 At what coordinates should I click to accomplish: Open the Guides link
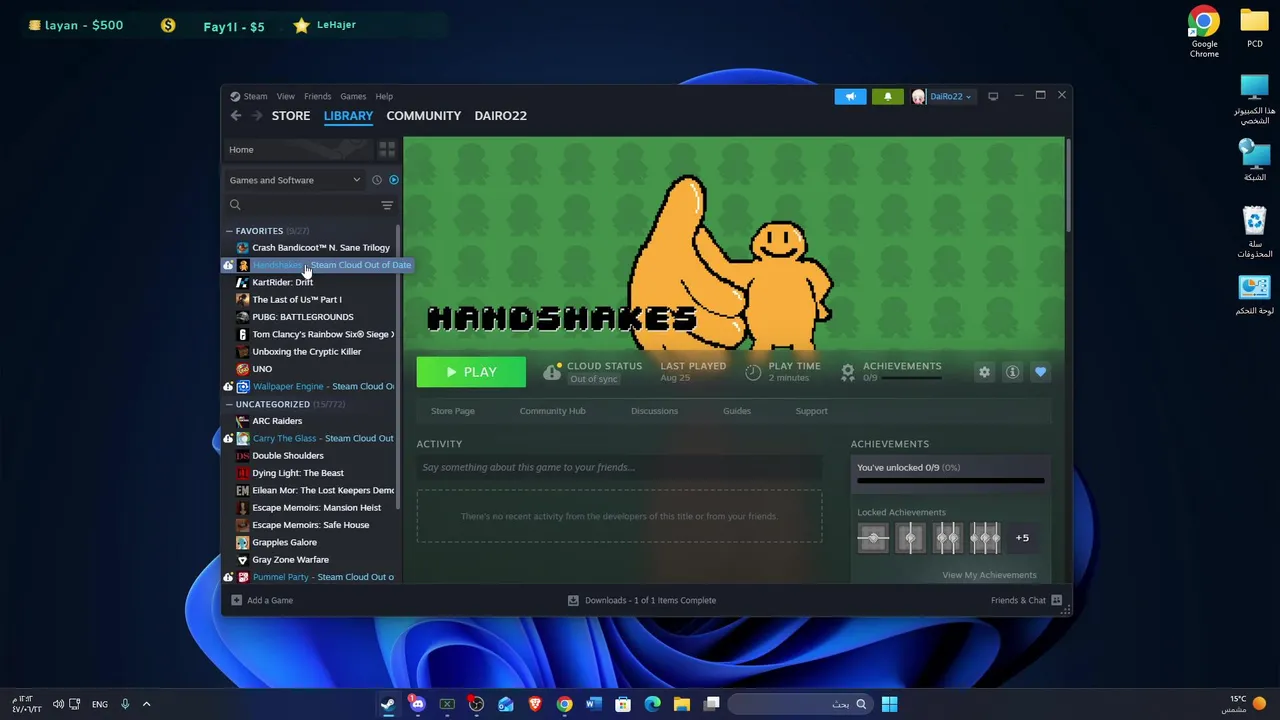737,411
